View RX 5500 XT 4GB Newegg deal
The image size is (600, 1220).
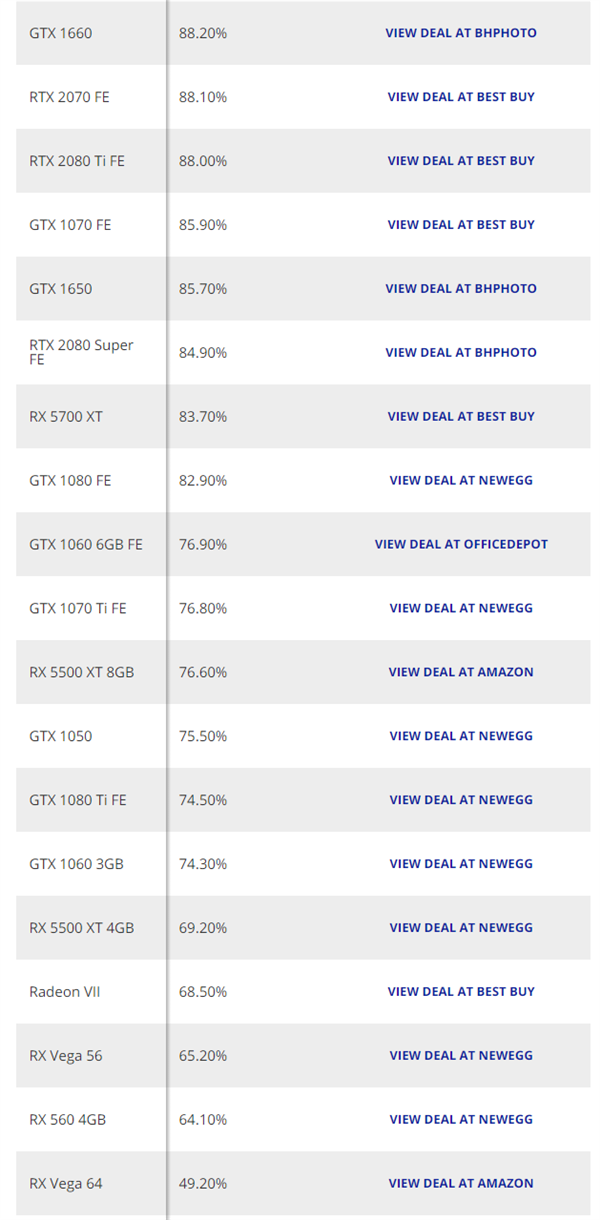pos(461,928)
